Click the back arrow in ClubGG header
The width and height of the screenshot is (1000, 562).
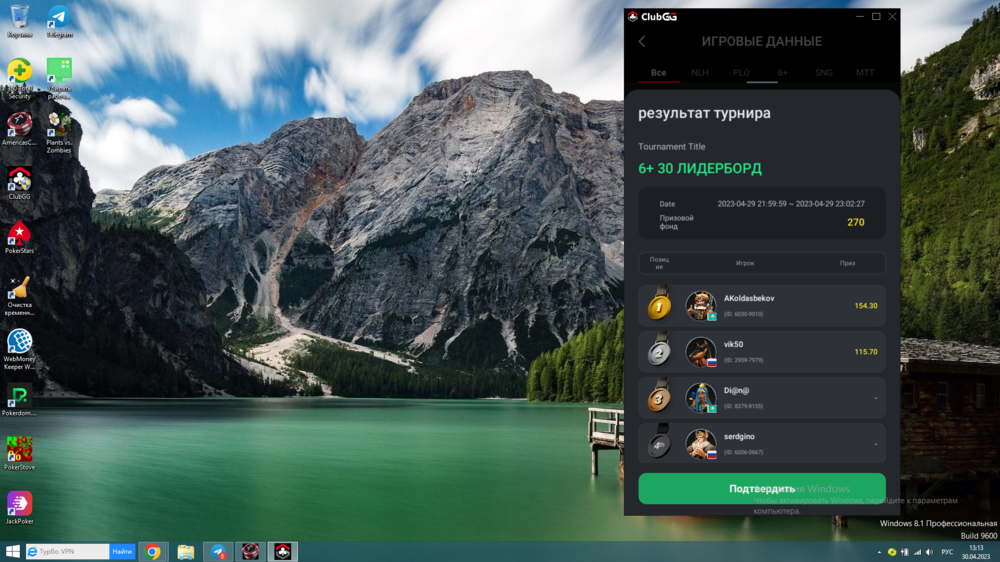[642, 41]
